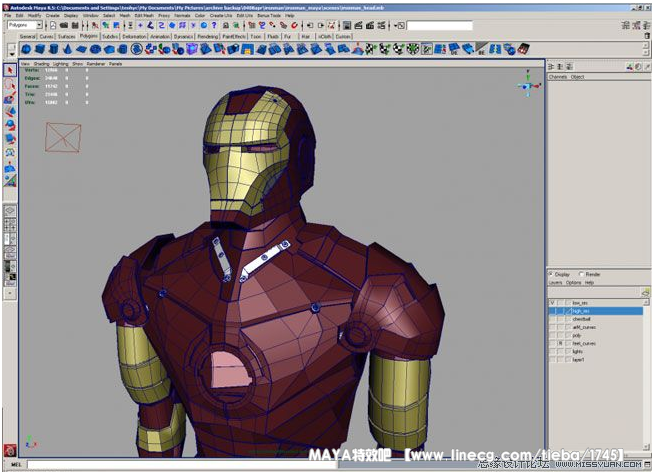Click the MEL command line field
This screenshot has width=658, height=472.
click(x=182, y=464)
